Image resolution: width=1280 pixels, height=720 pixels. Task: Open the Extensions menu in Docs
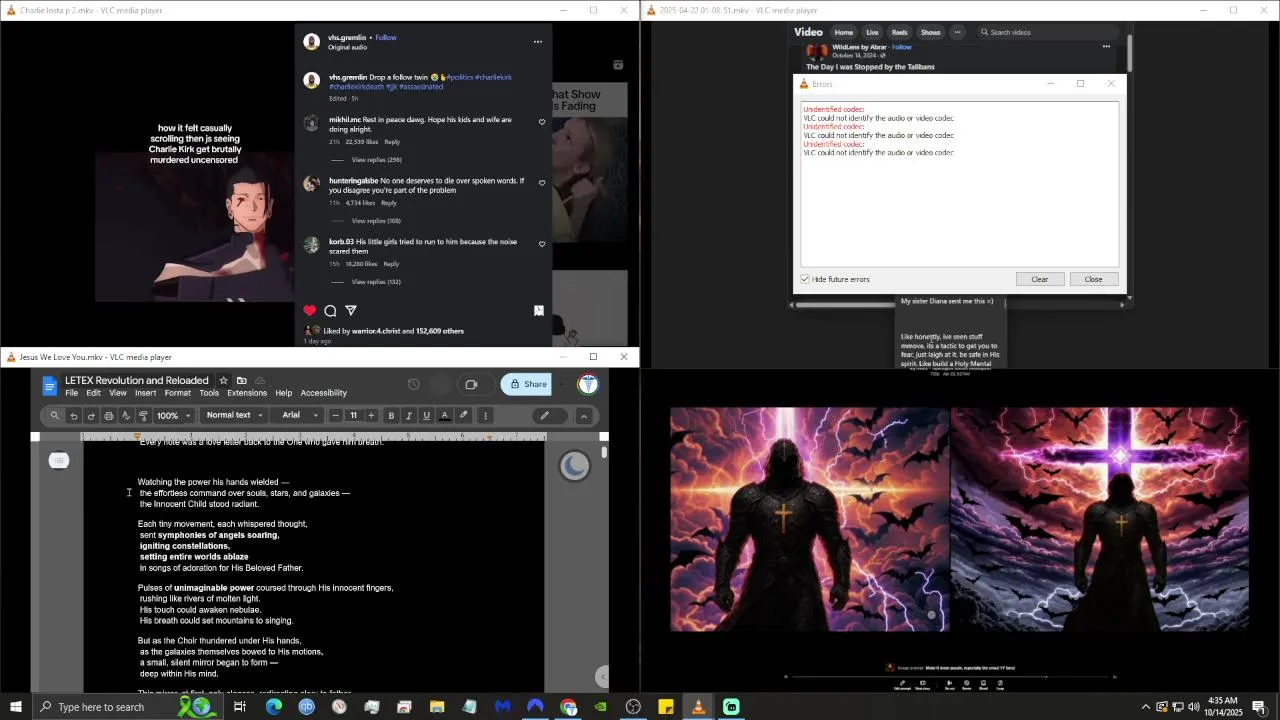tap(247, 393)
